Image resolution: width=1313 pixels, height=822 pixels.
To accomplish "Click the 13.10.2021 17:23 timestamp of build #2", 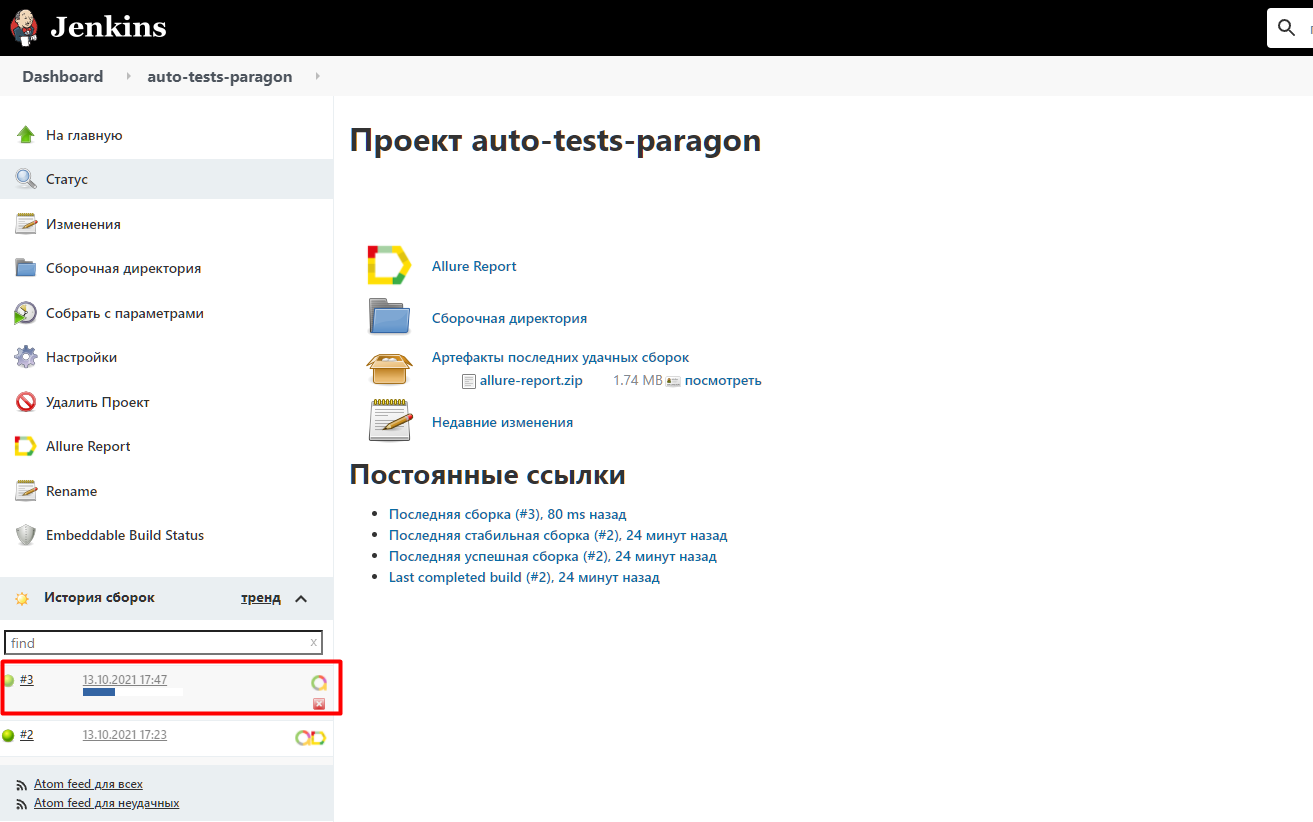I will pyautogui.click(x=125, y=735).
